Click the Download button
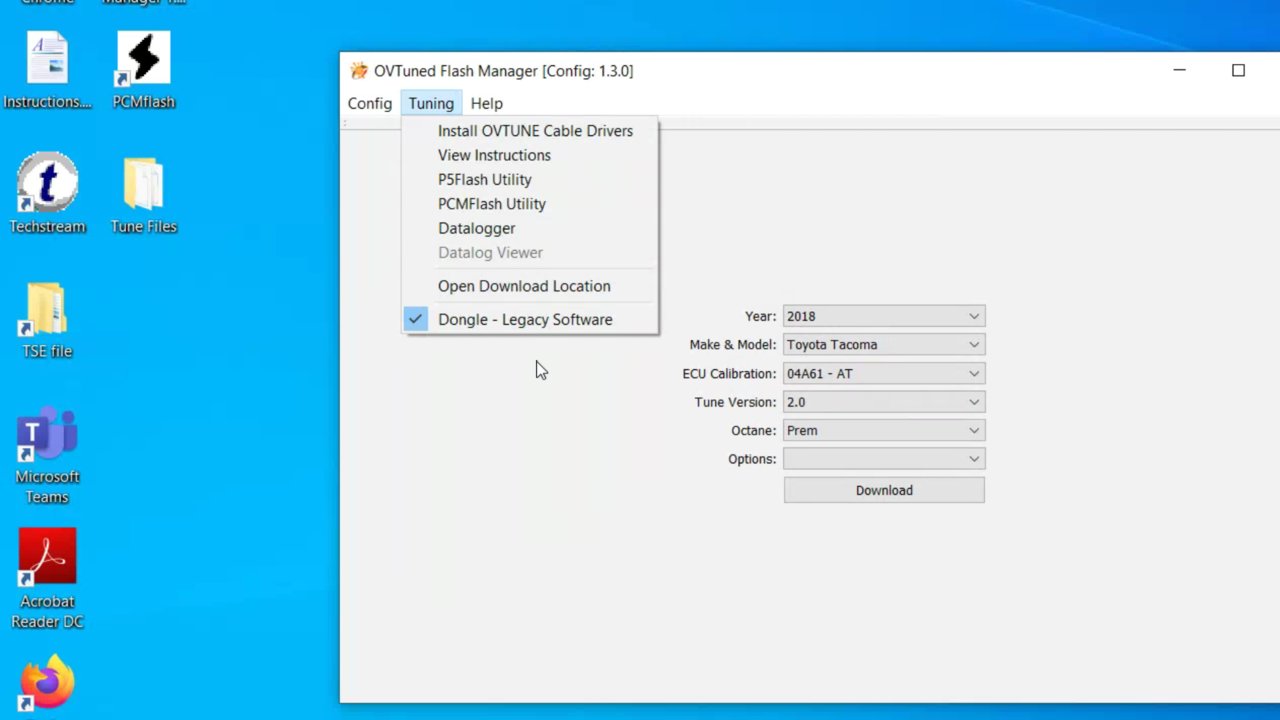The width and height of the screenshot is (1280, 720). coord(884,490)
